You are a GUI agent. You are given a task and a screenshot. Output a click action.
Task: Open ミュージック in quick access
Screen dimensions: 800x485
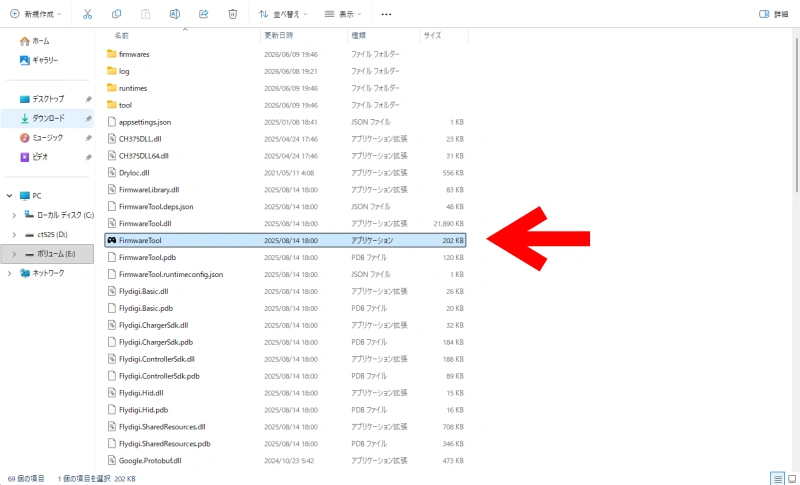coord(41,138)
